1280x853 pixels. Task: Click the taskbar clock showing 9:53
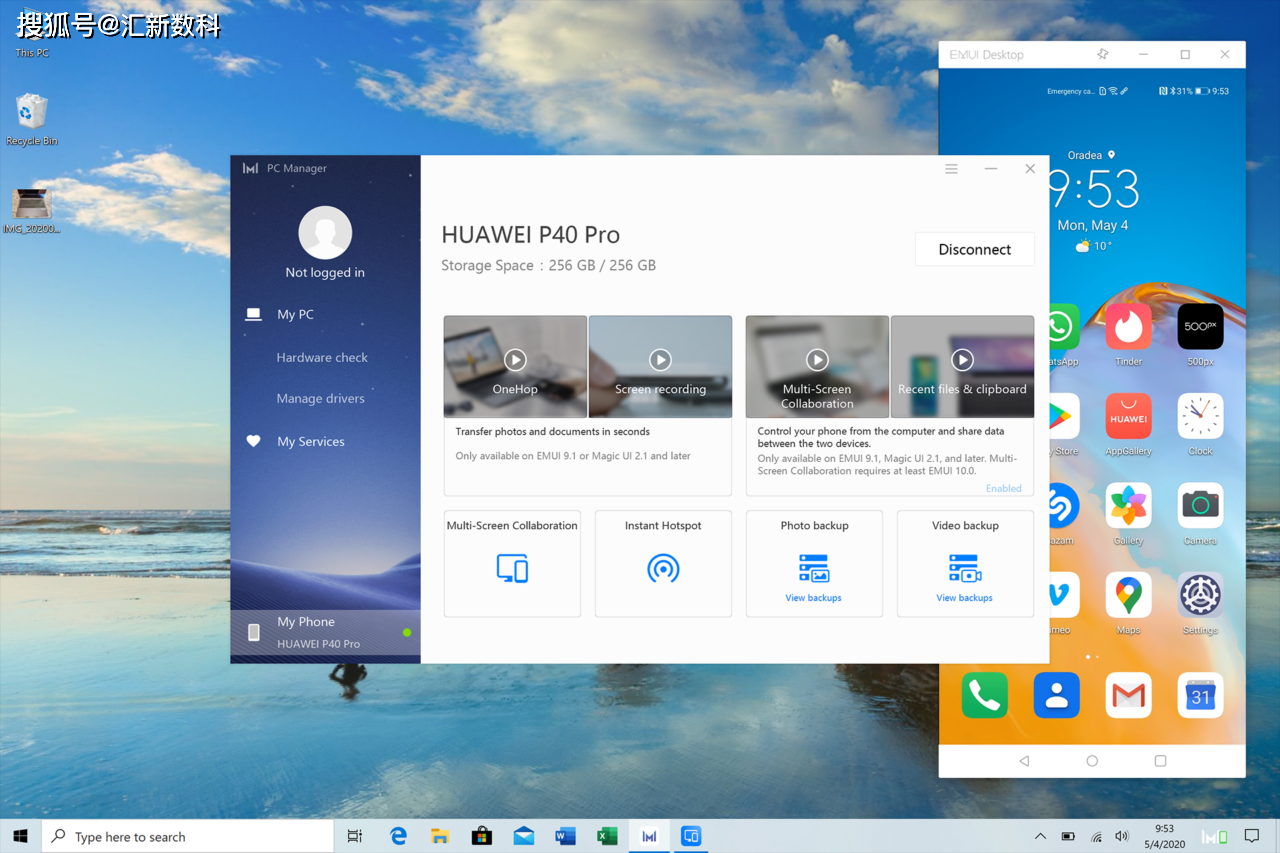(1165, 836)
